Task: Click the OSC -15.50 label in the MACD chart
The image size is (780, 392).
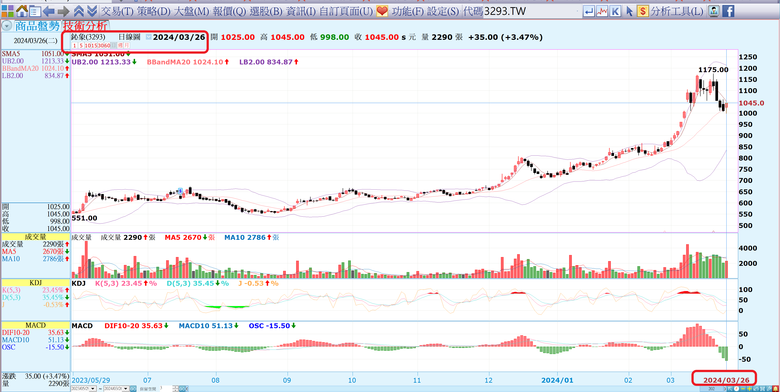Action: tap(273, 326)
